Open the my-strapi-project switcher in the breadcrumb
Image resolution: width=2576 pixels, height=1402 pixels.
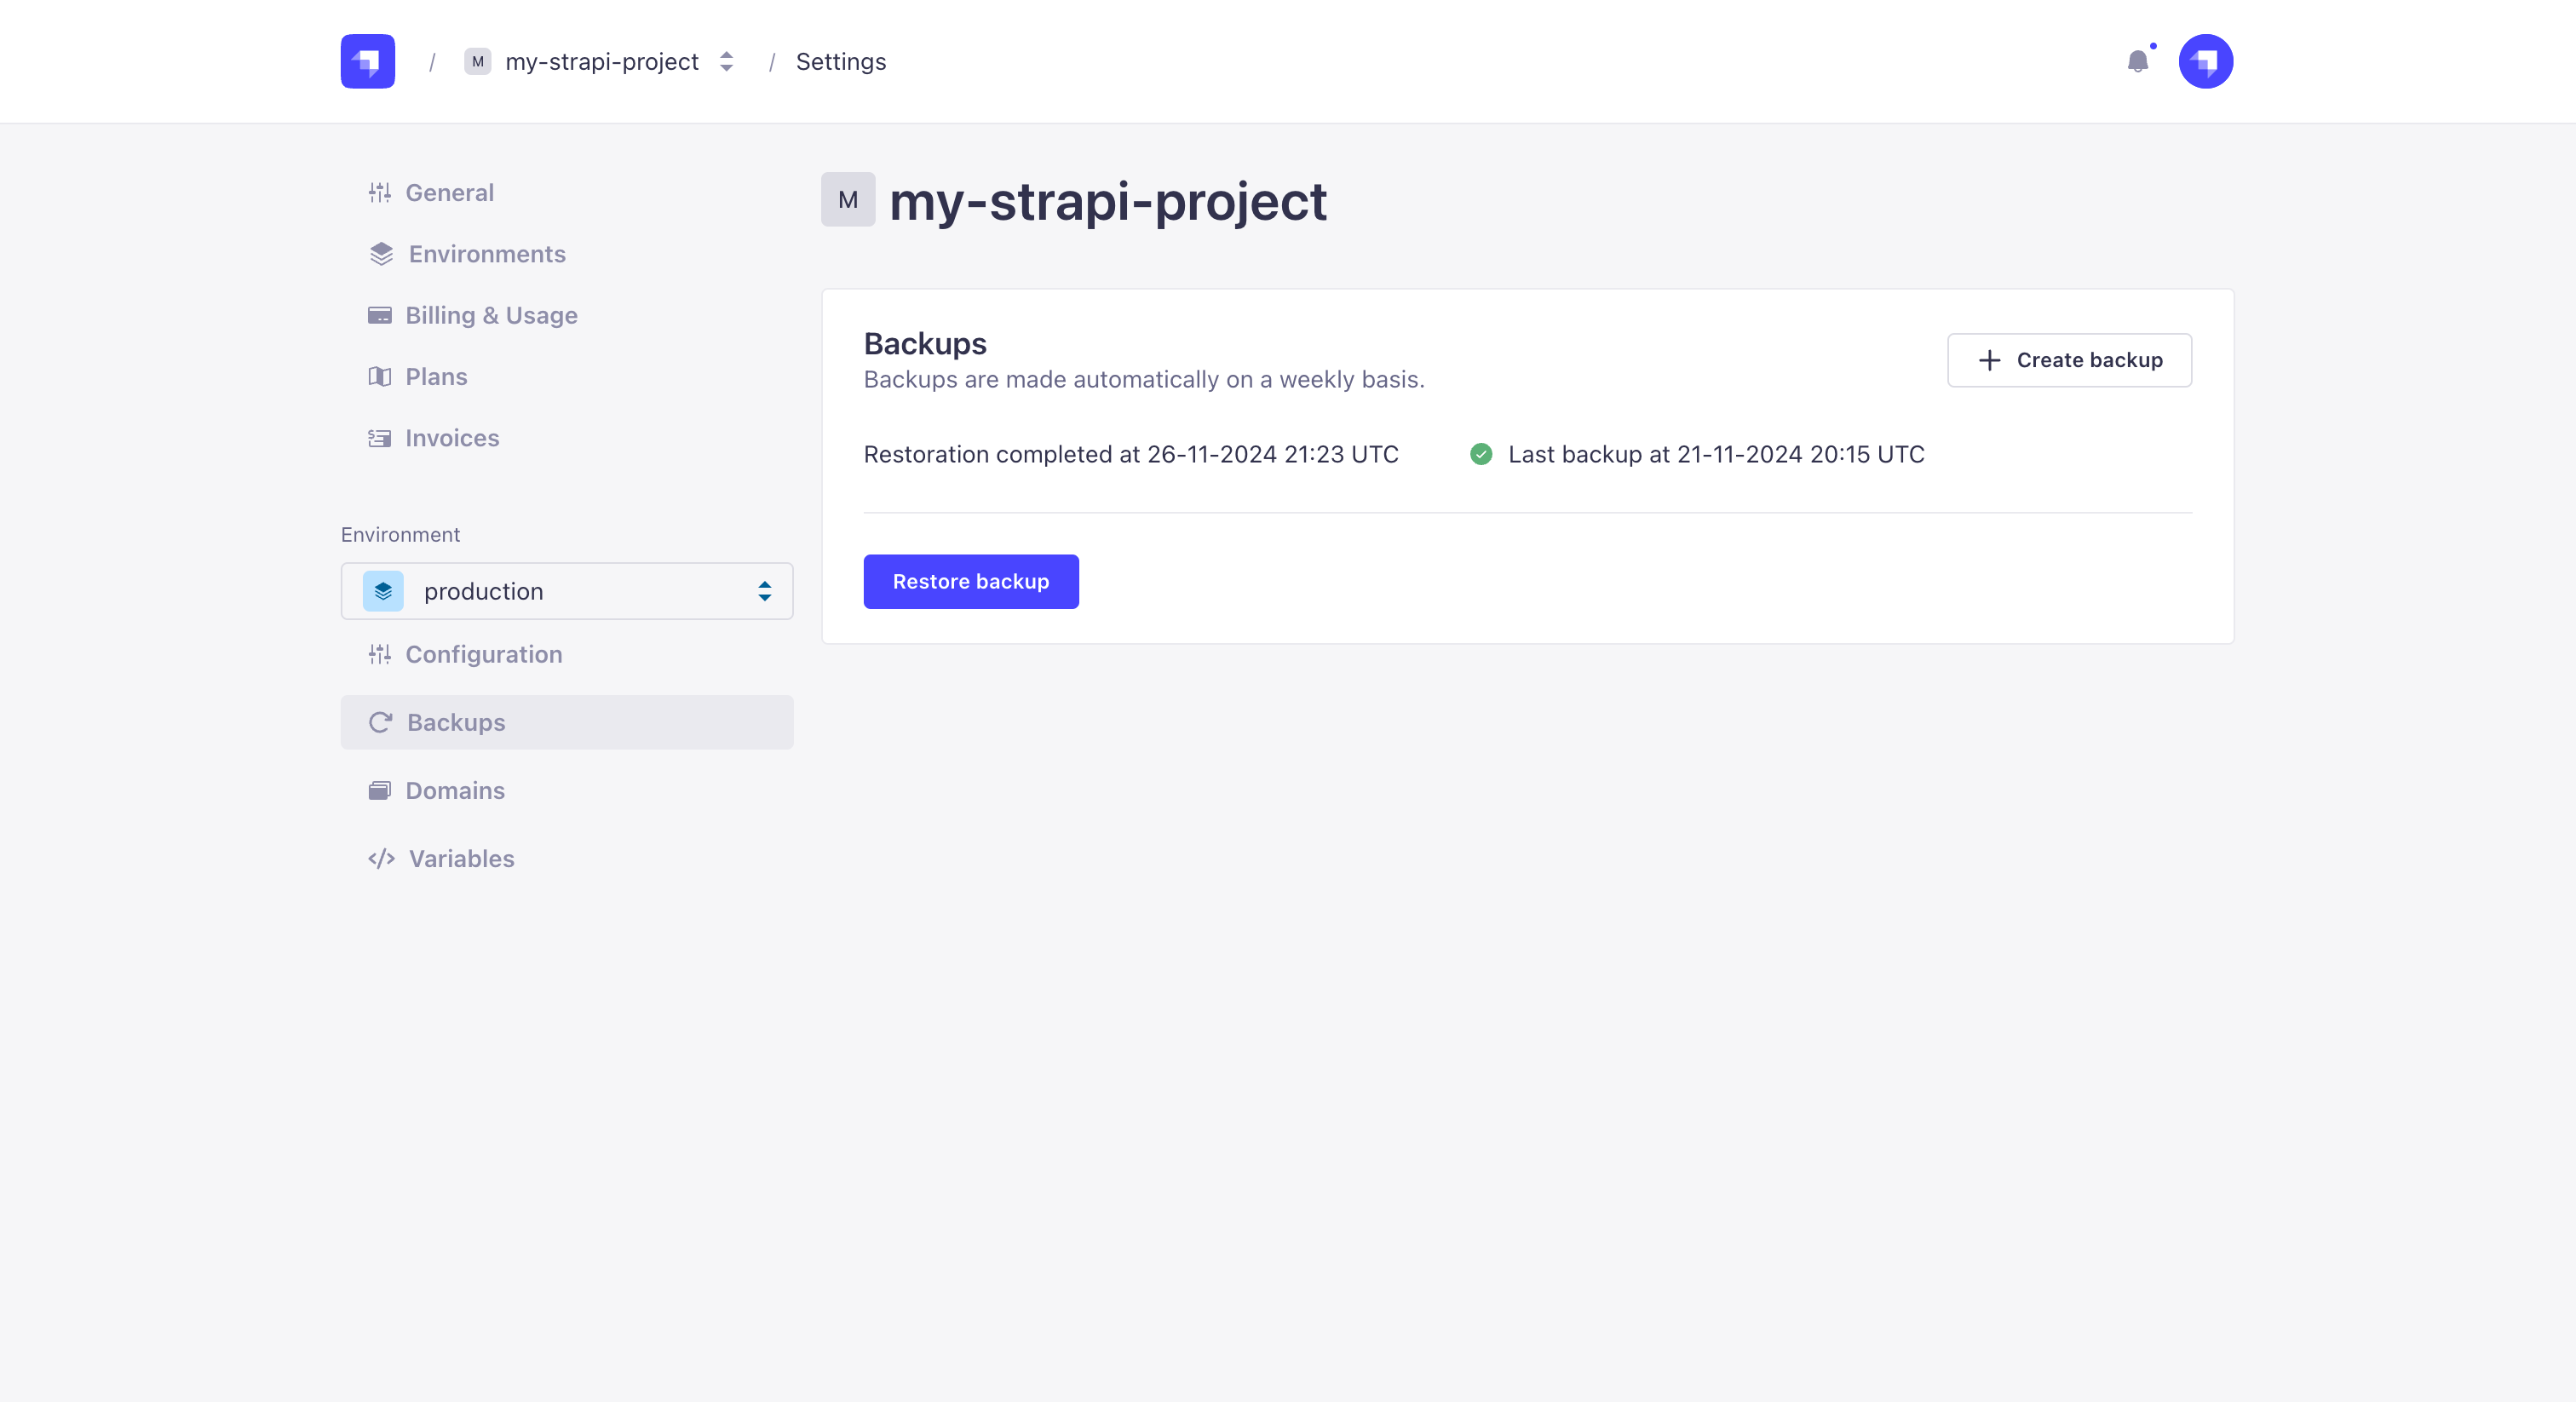click(601, 62)
